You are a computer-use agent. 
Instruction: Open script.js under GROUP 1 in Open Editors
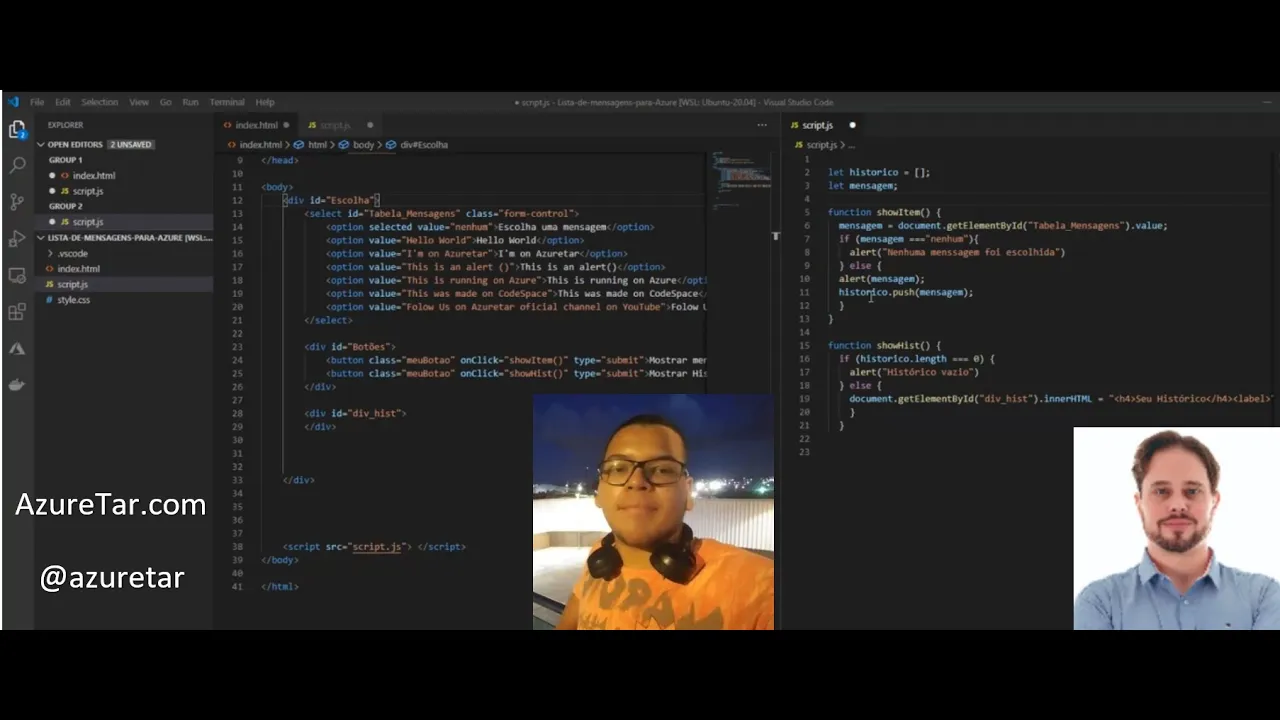pos(88,191)
